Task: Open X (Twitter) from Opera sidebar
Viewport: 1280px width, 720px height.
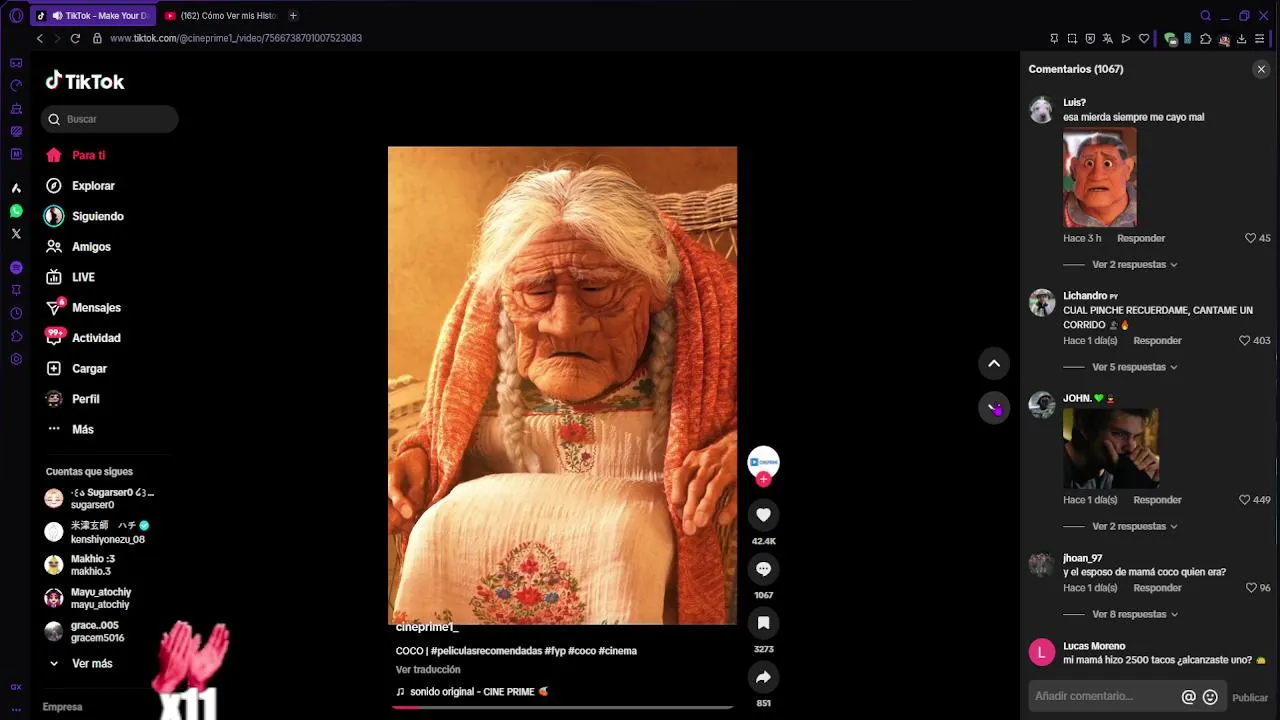Action: (x=16, y=234)
